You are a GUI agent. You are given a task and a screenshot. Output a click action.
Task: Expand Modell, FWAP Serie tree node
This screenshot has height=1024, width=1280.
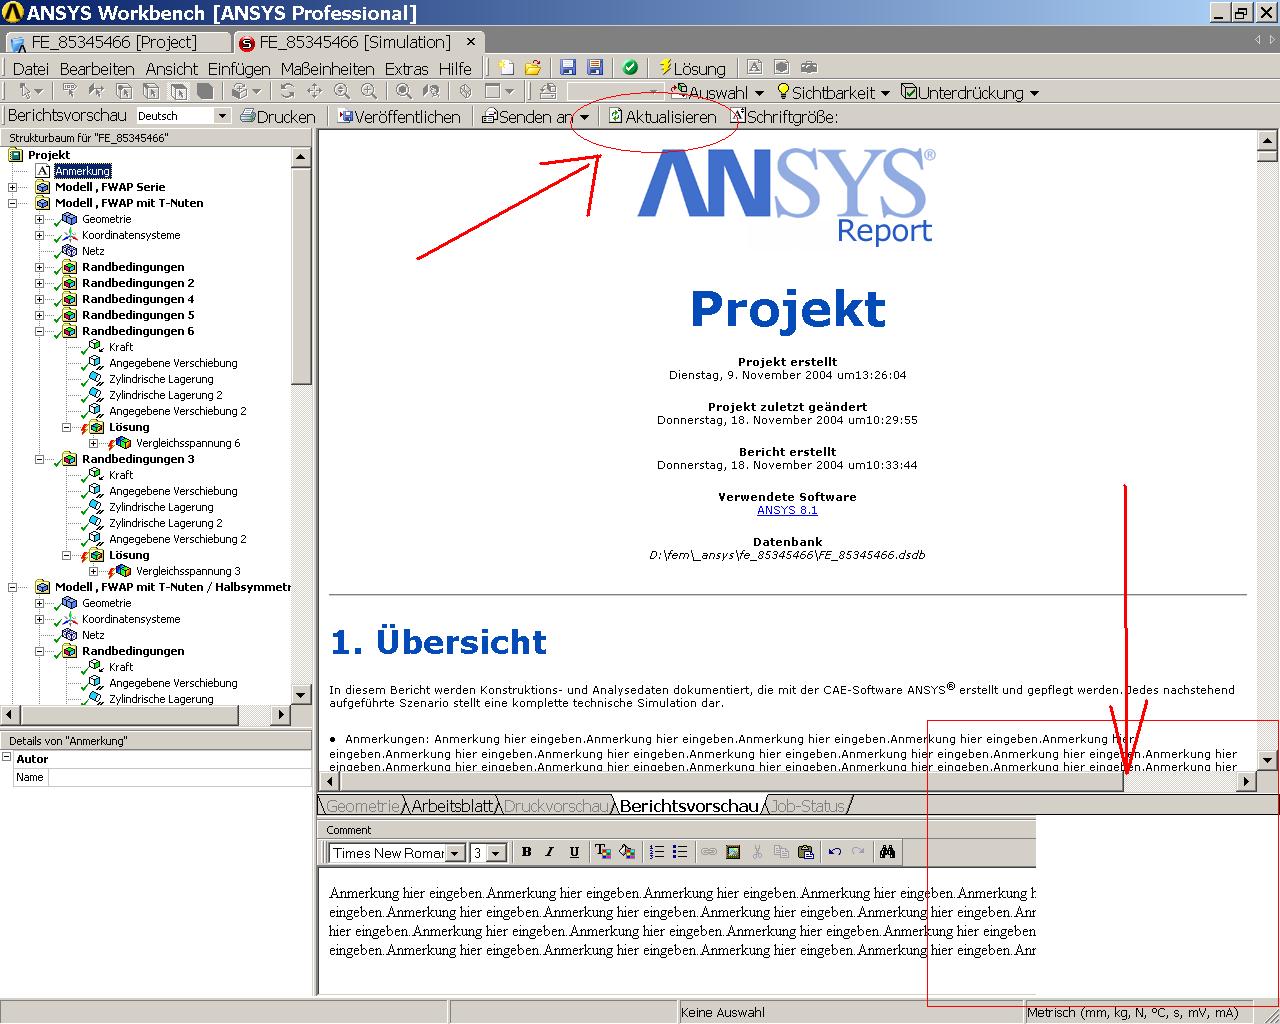pyautogui.click(x=12, y=187)
